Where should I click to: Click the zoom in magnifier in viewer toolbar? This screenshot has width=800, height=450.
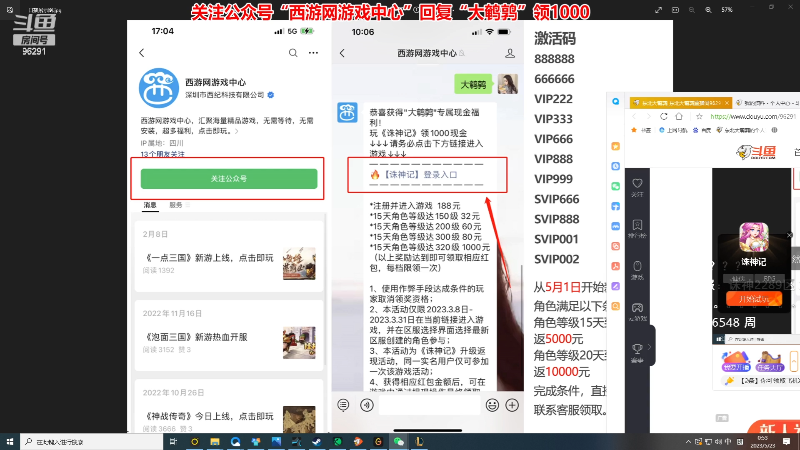[708, 10]
